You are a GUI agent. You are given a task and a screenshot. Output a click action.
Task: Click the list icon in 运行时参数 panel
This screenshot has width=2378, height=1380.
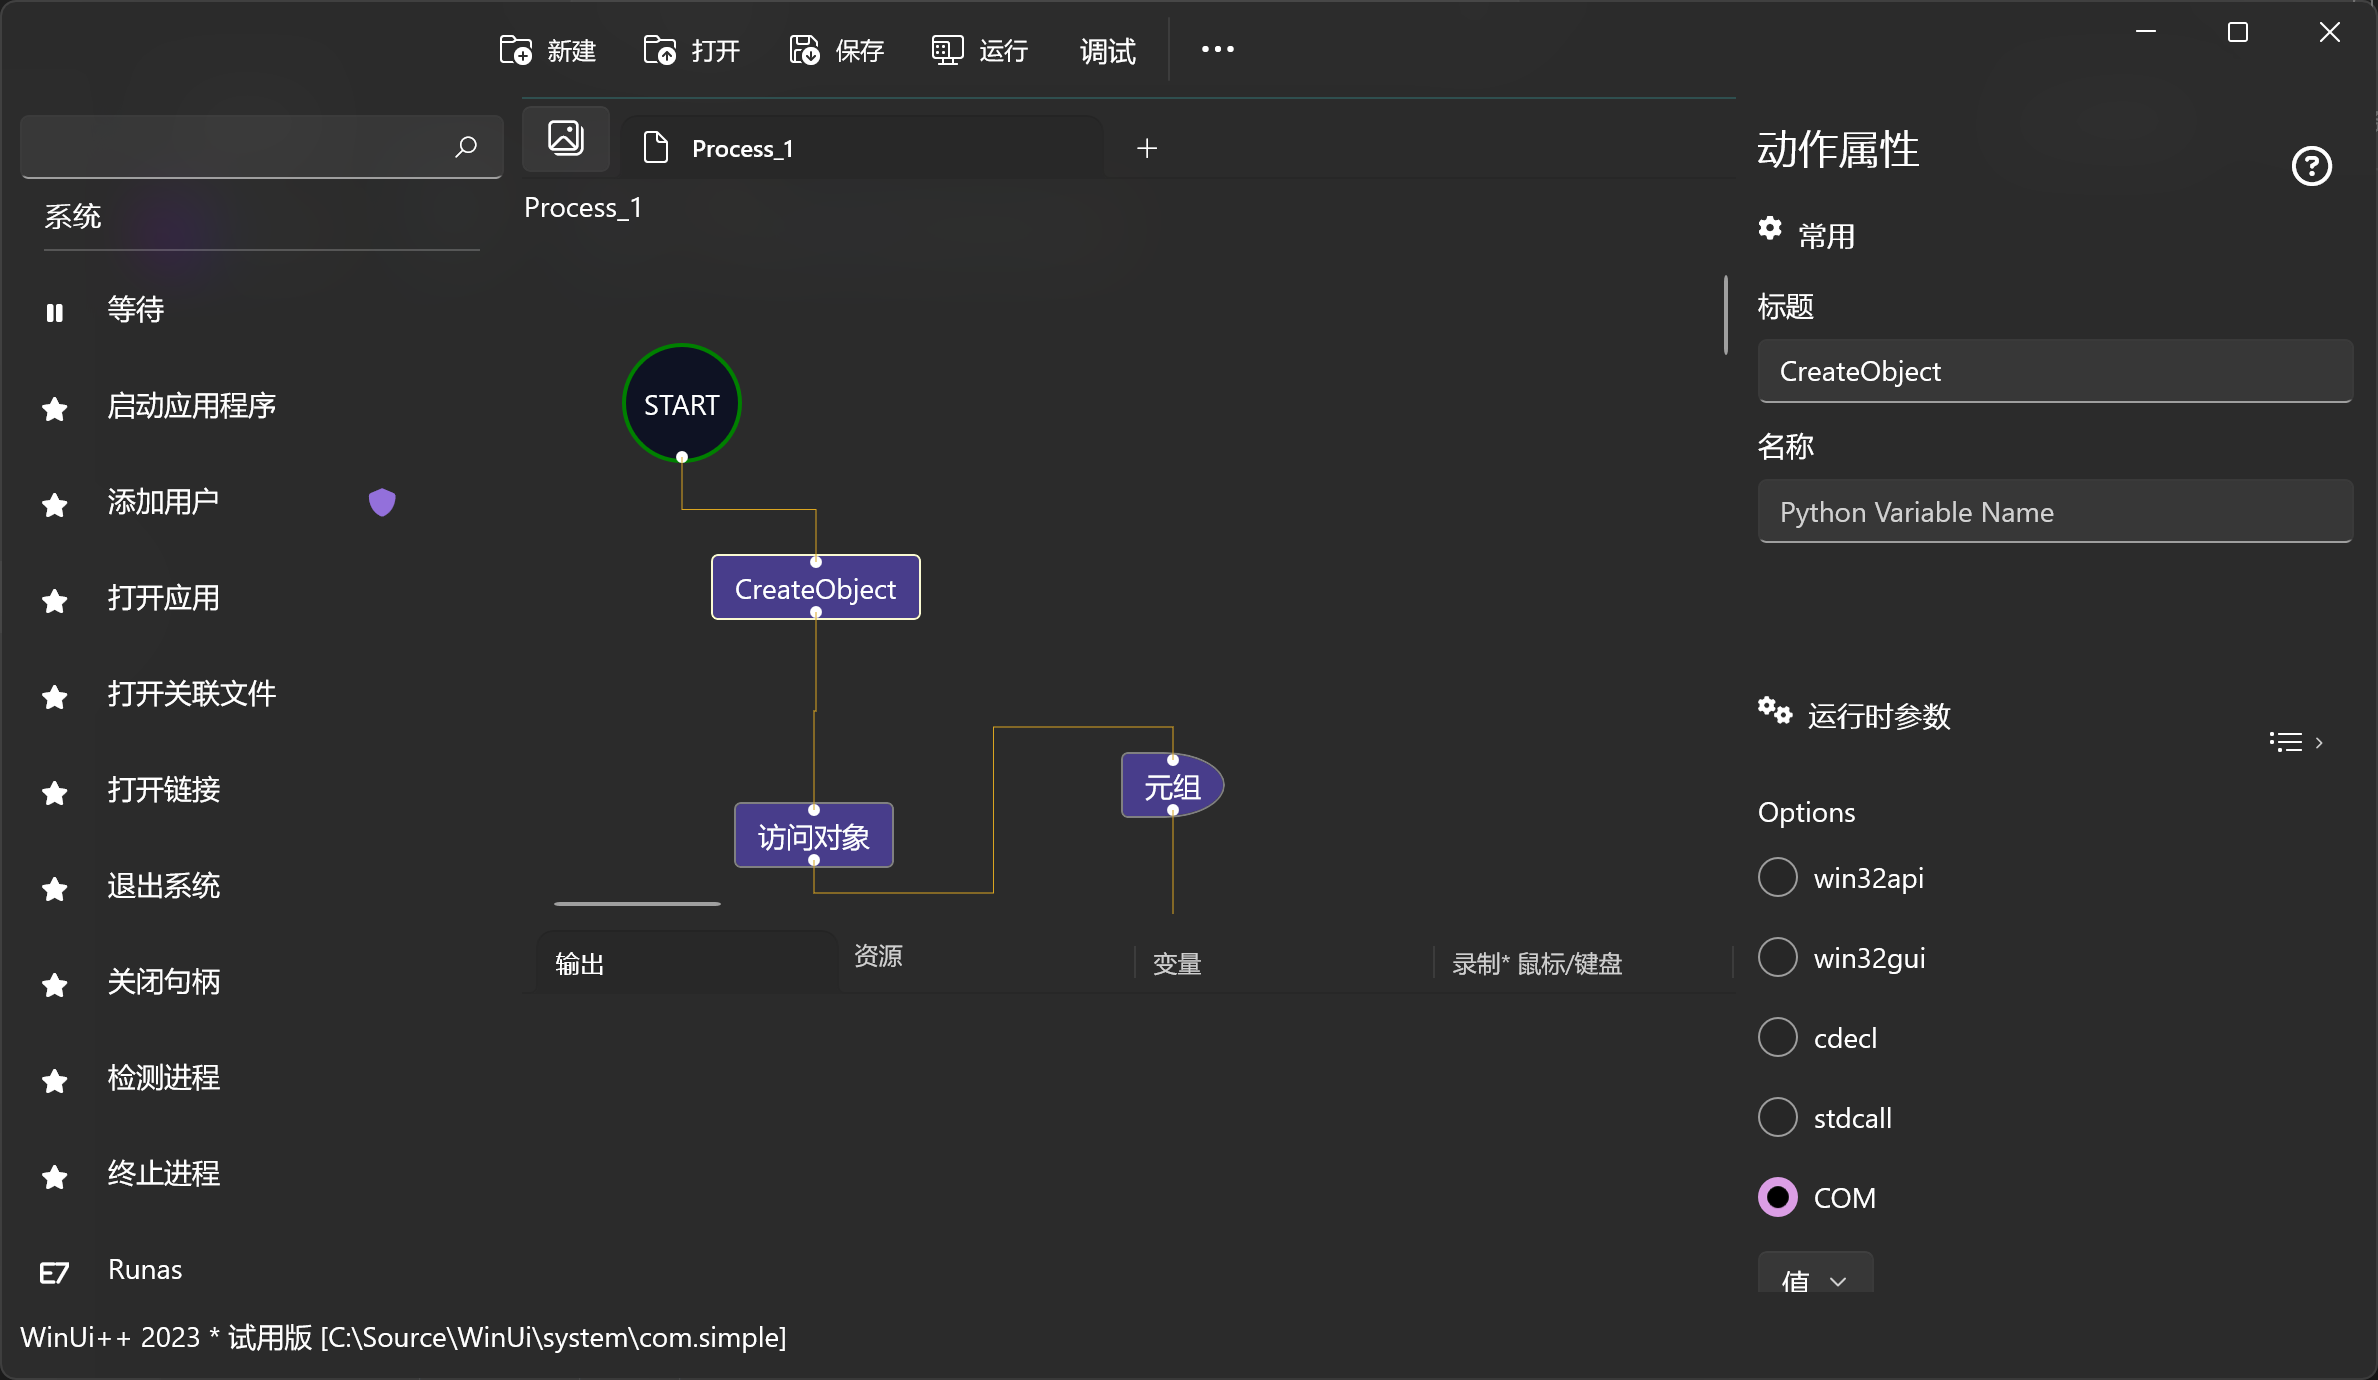[x=2283, y=742]
